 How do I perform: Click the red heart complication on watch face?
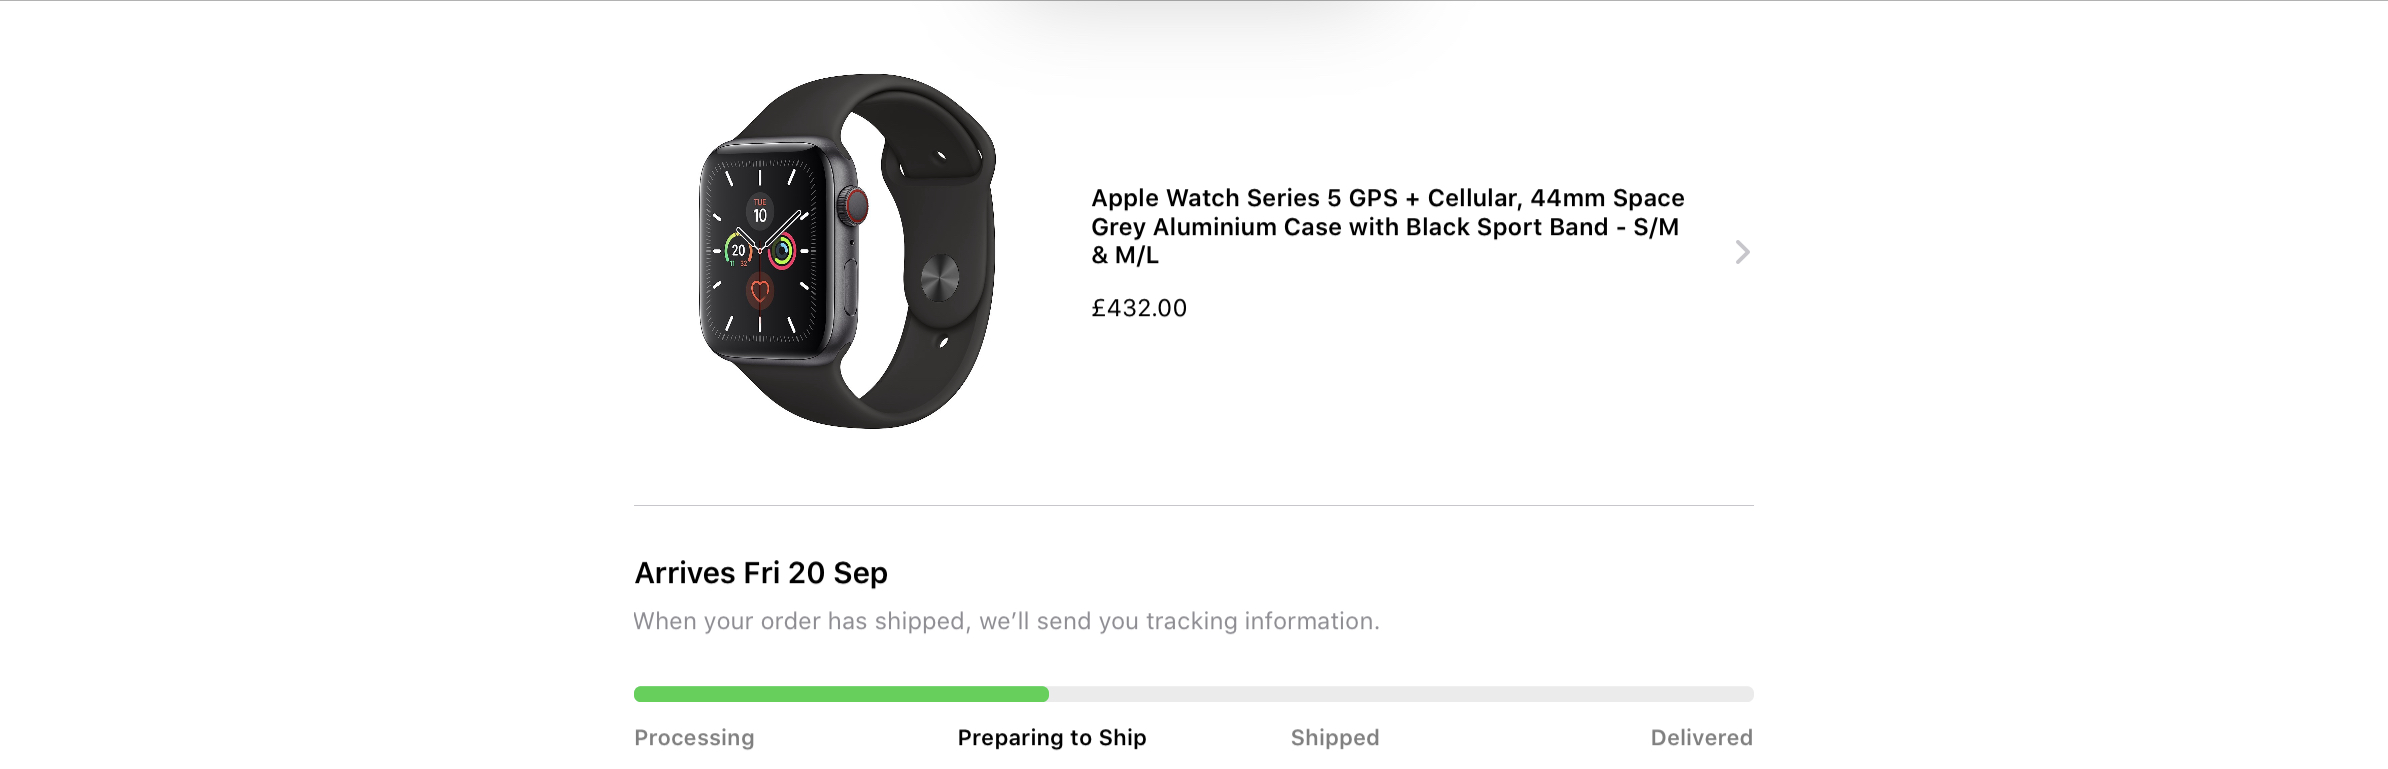(x=760, y=292)
